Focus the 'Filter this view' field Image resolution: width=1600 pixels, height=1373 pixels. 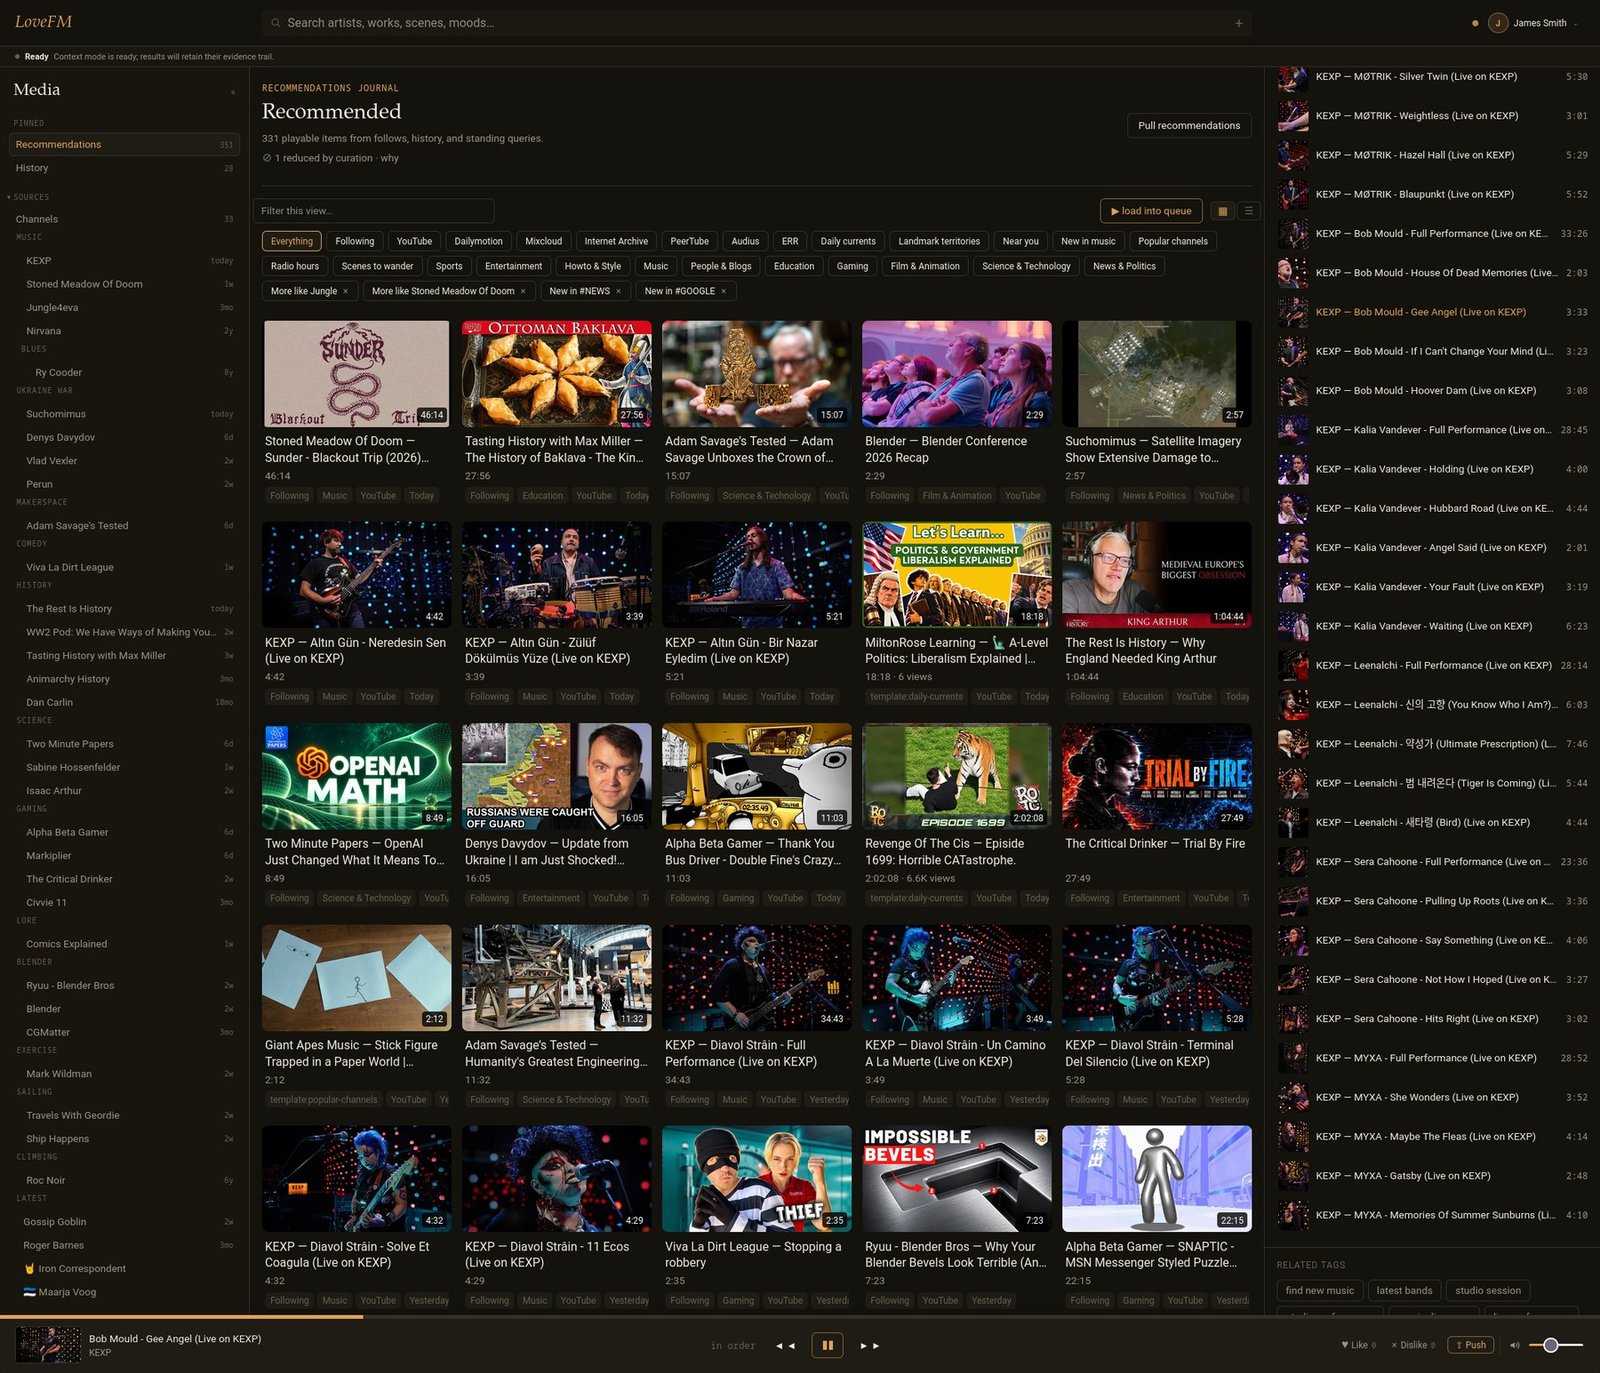pos(374,211)
